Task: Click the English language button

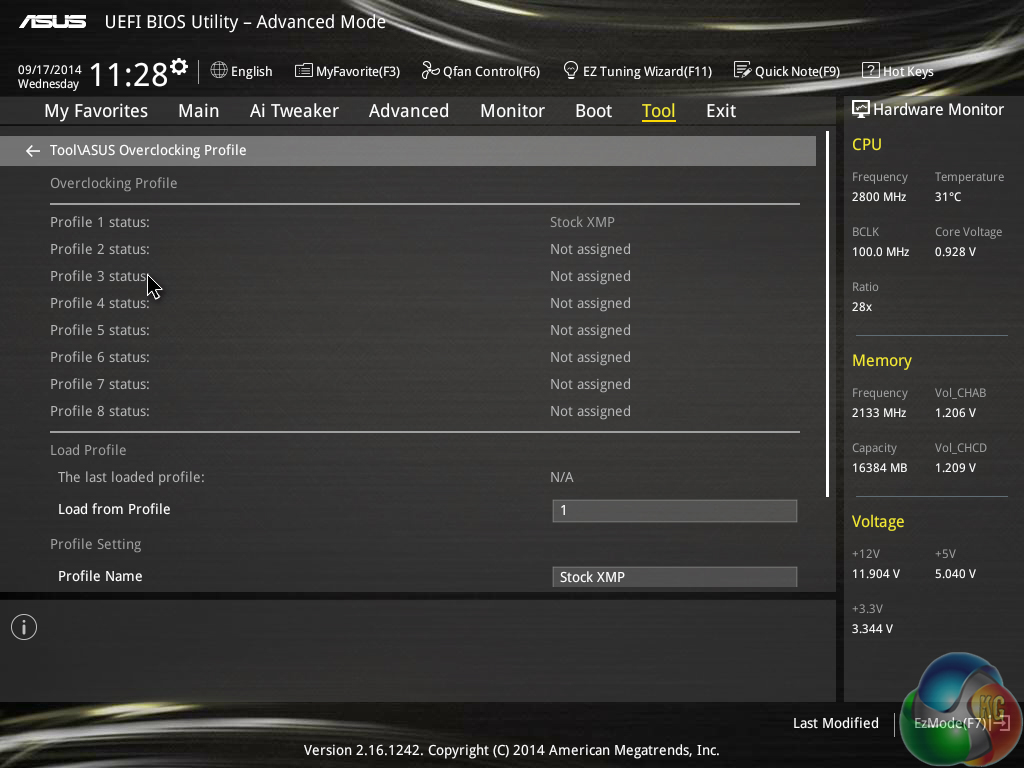Action: click(251, 71)
